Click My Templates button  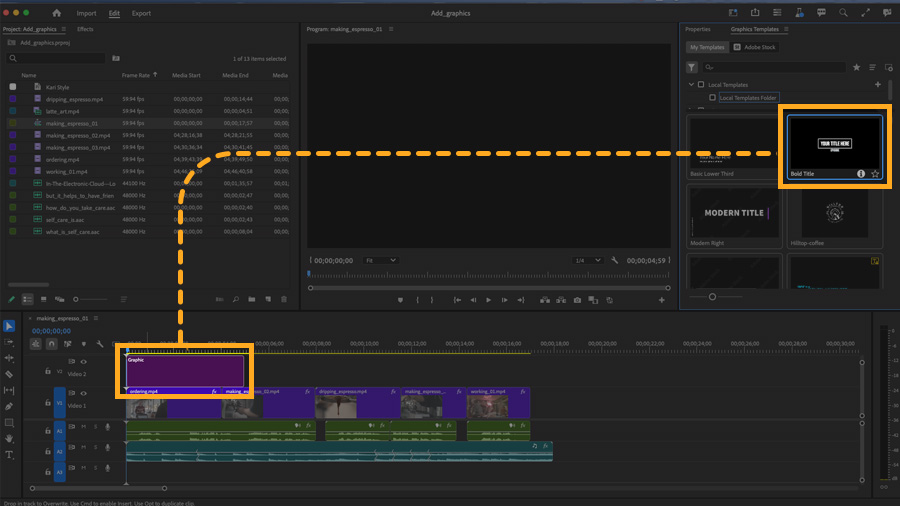click(x=707, y=47)
